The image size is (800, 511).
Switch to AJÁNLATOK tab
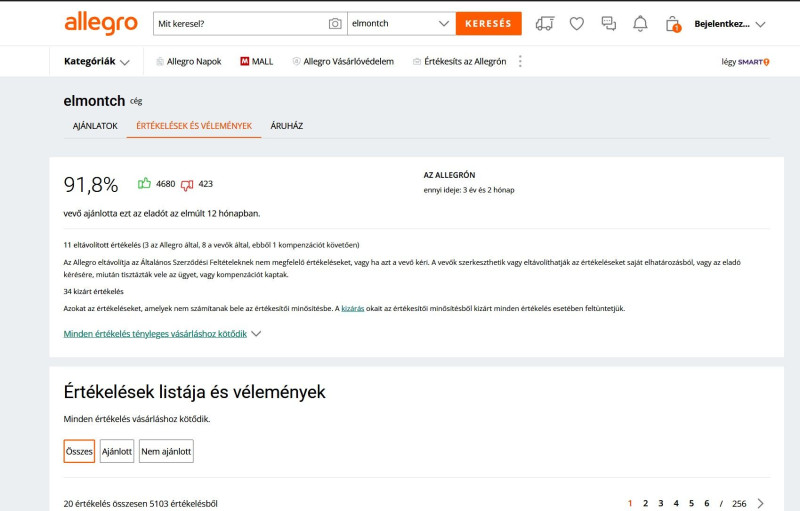click(95, 126)
